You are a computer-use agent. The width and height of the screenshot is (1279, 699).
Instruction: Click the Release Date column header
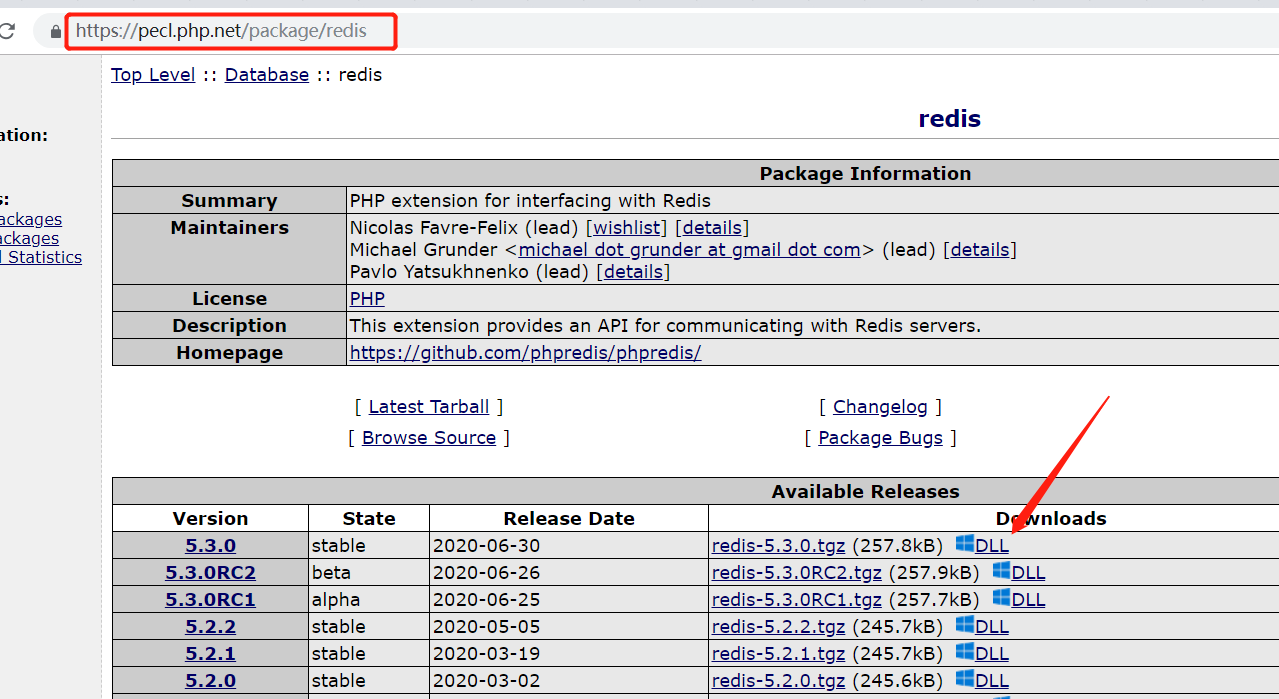[569, 519]
